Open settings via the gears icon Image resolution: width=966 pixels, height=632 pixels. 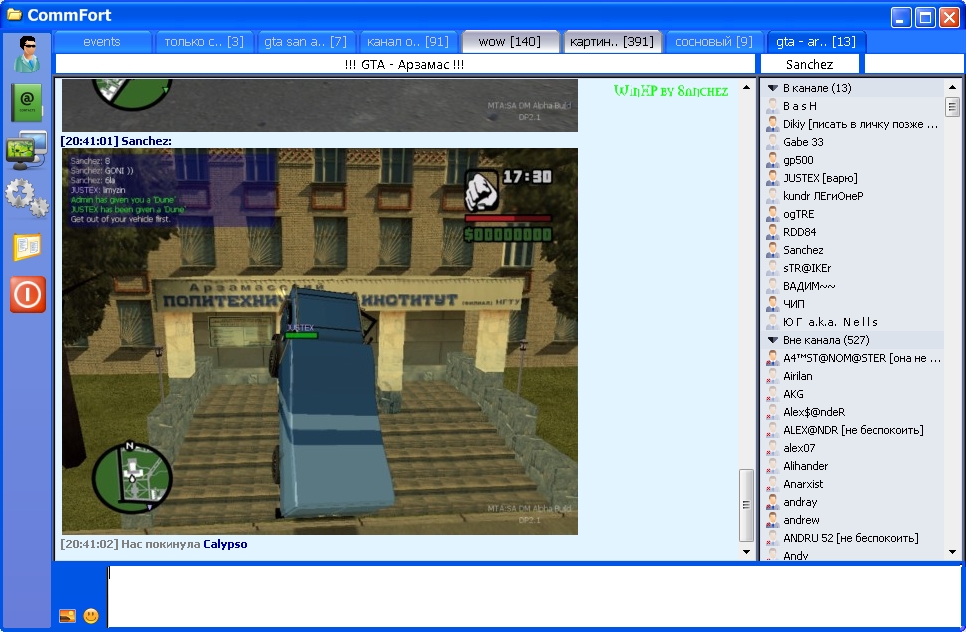click(27, 197)
